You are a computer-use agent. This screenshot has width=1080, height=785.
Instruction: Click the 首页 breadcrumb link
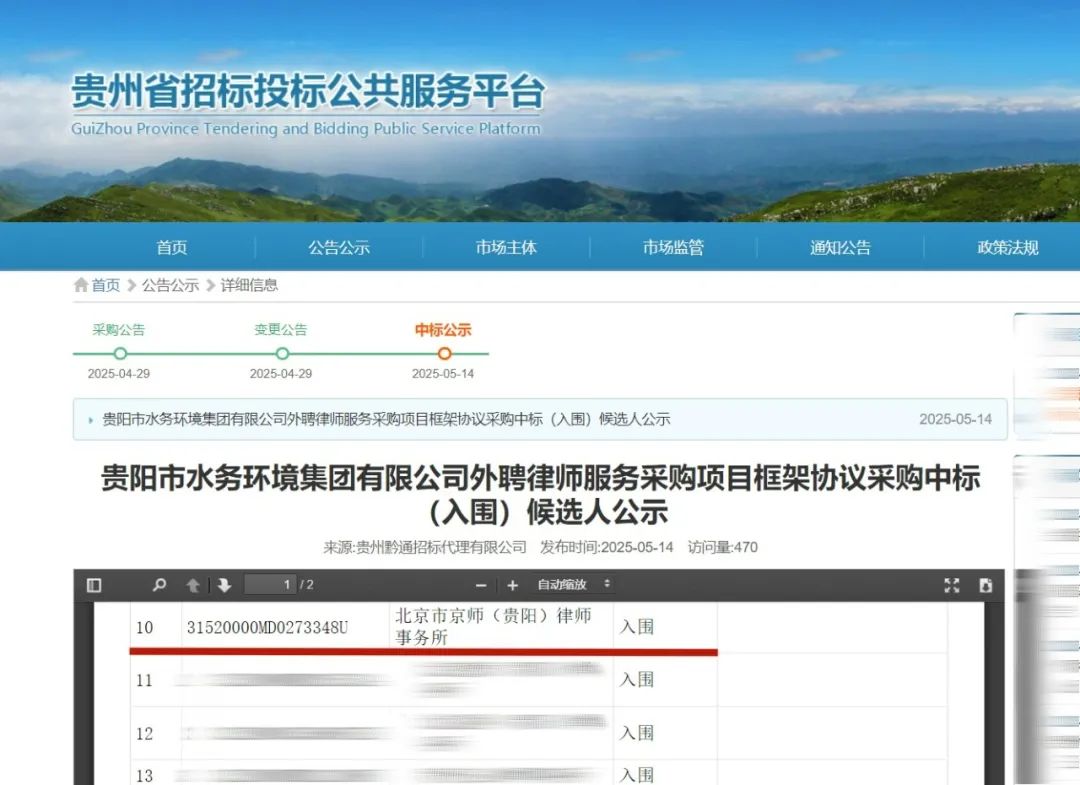[106, 285]
